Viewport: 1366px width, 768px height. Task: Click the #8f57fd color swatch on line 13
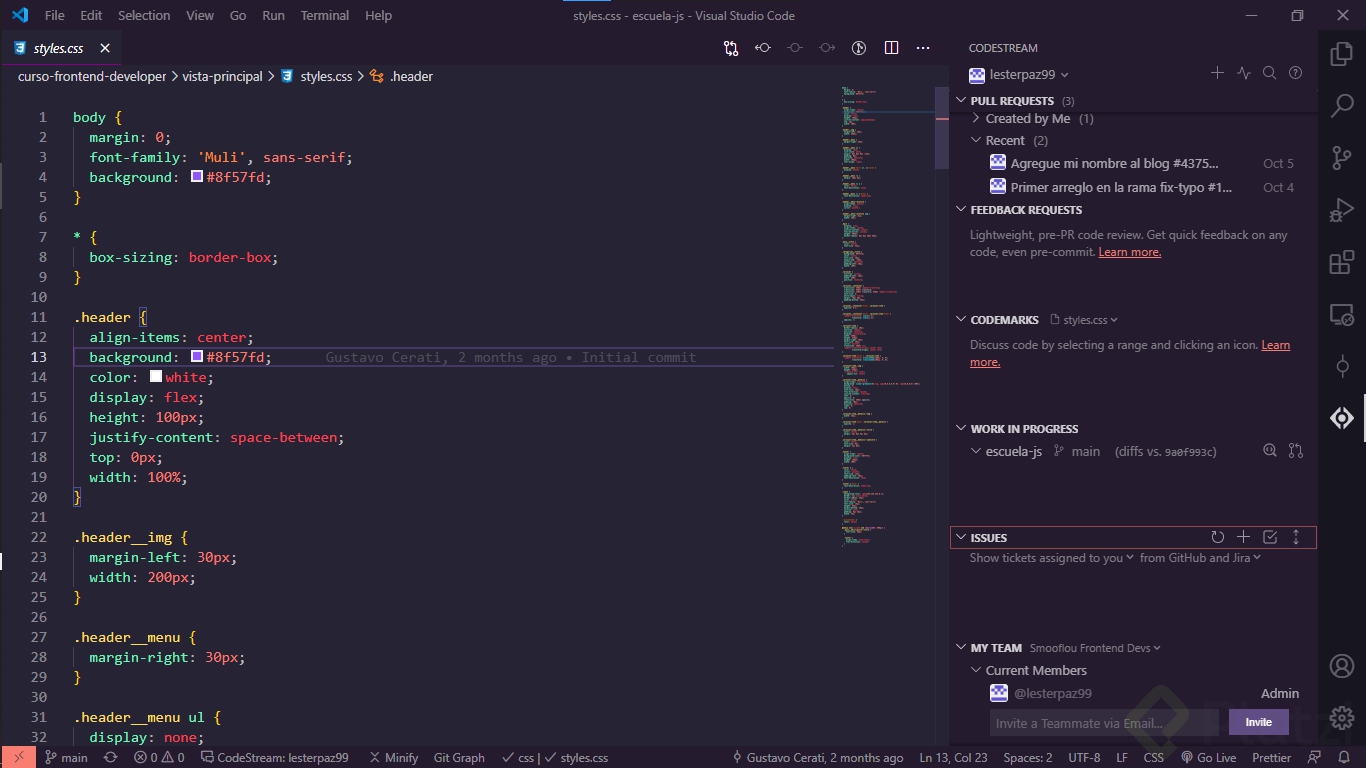tap(196, 357)
